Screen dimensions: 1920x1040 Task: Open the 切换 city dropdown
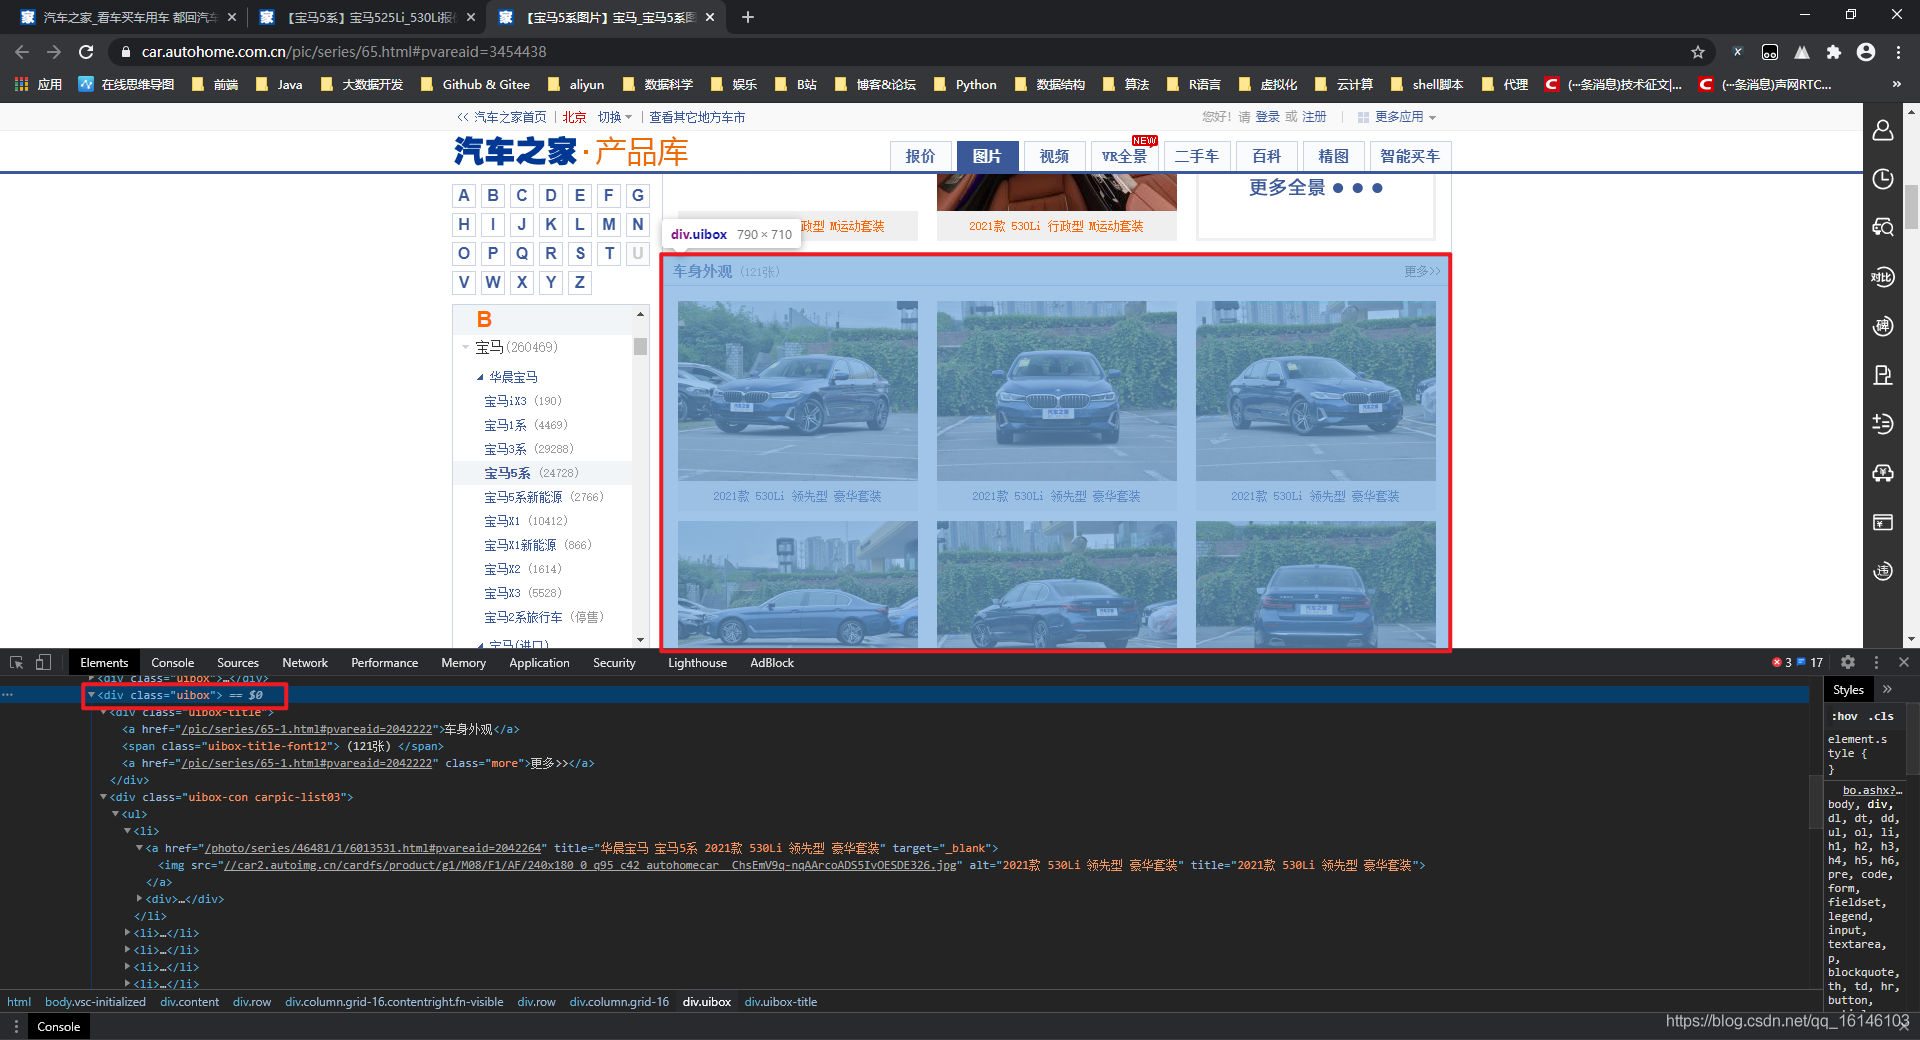[x=614, y=117]
